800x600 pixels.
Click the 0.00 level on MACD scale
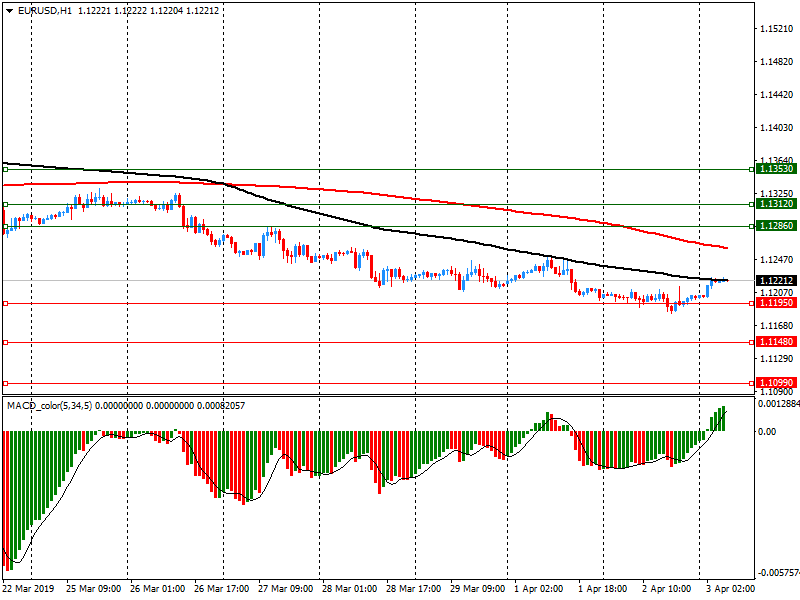click(767, 432)
